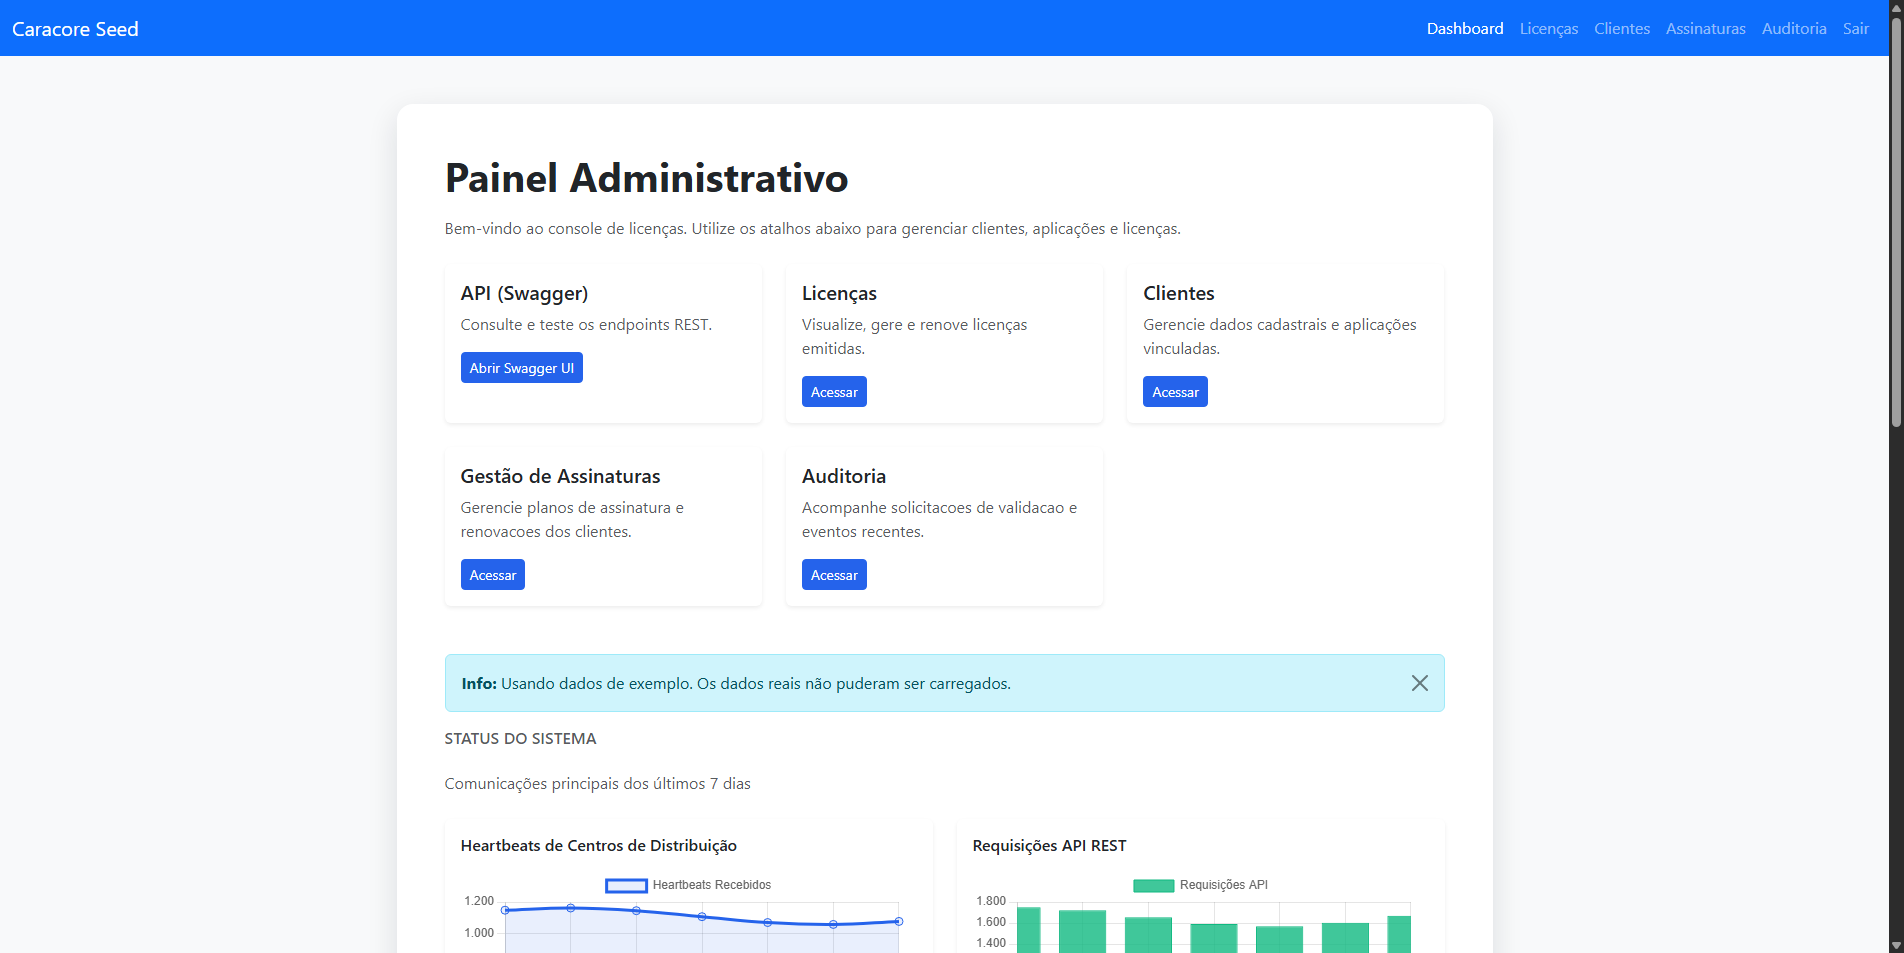Open Swagger UI from the API card
Viewport: 1904px width, 953px height.
pos(521,367)
